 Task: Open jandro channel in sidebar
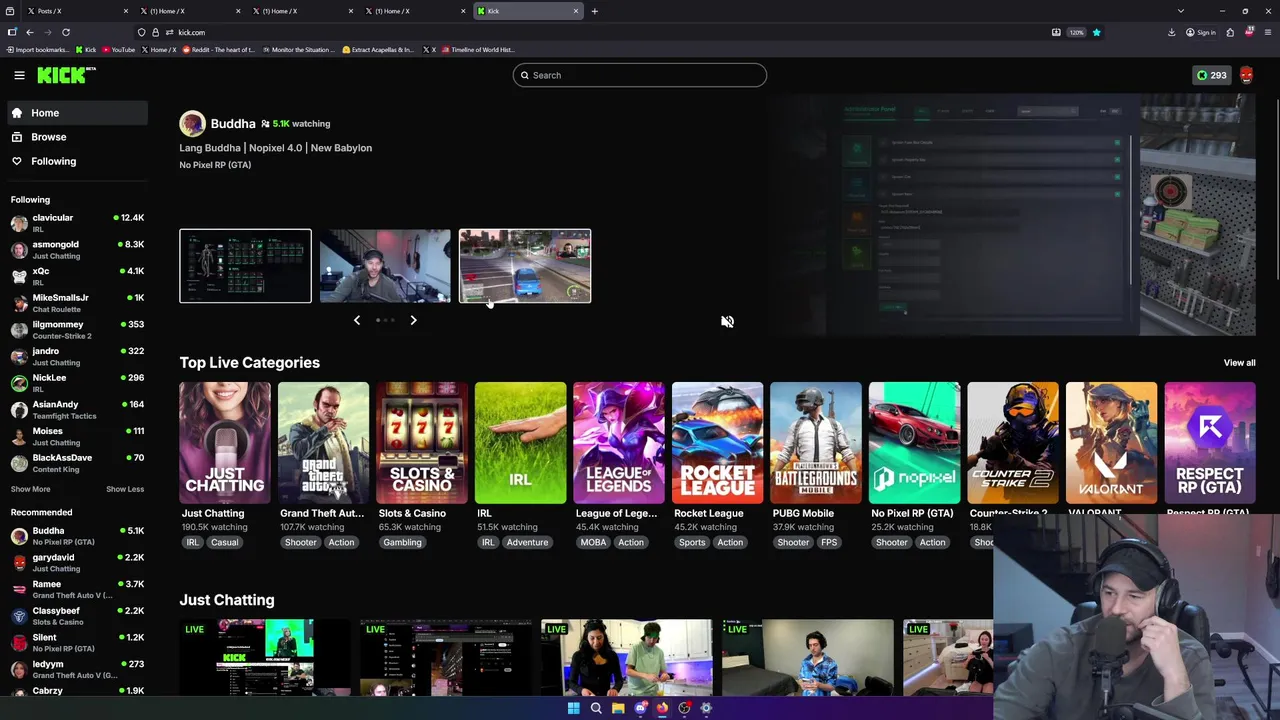click(x=77, y=356)
